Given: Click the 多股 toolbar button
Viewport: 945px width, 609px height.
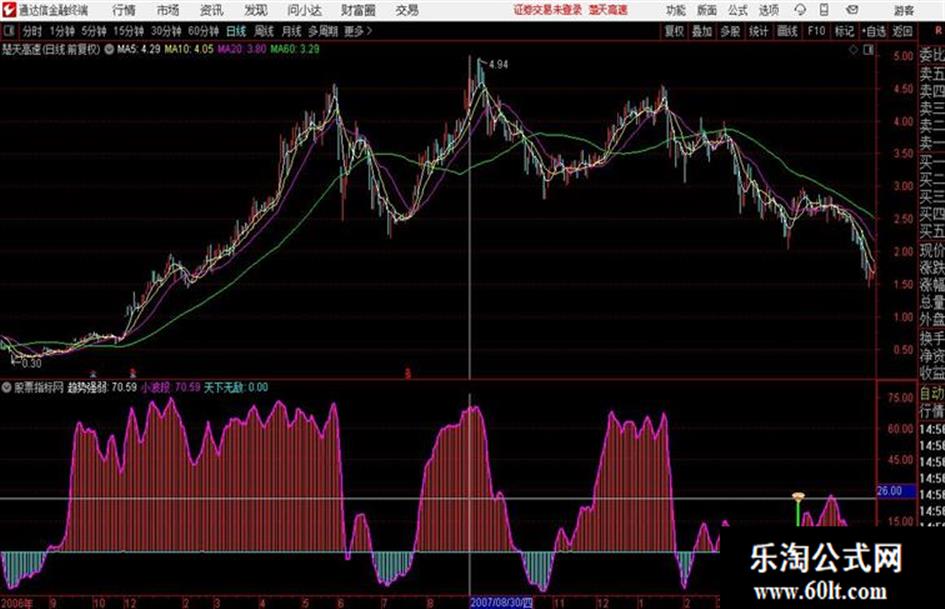Looking at the screenshot, I should point(730,31).
